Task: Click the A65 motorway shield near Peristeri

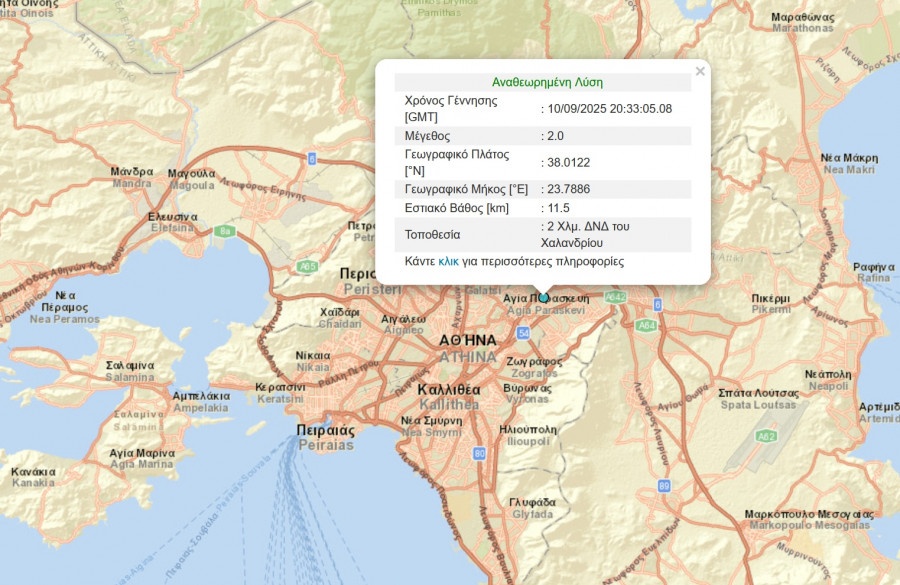Action: [308, 265]
